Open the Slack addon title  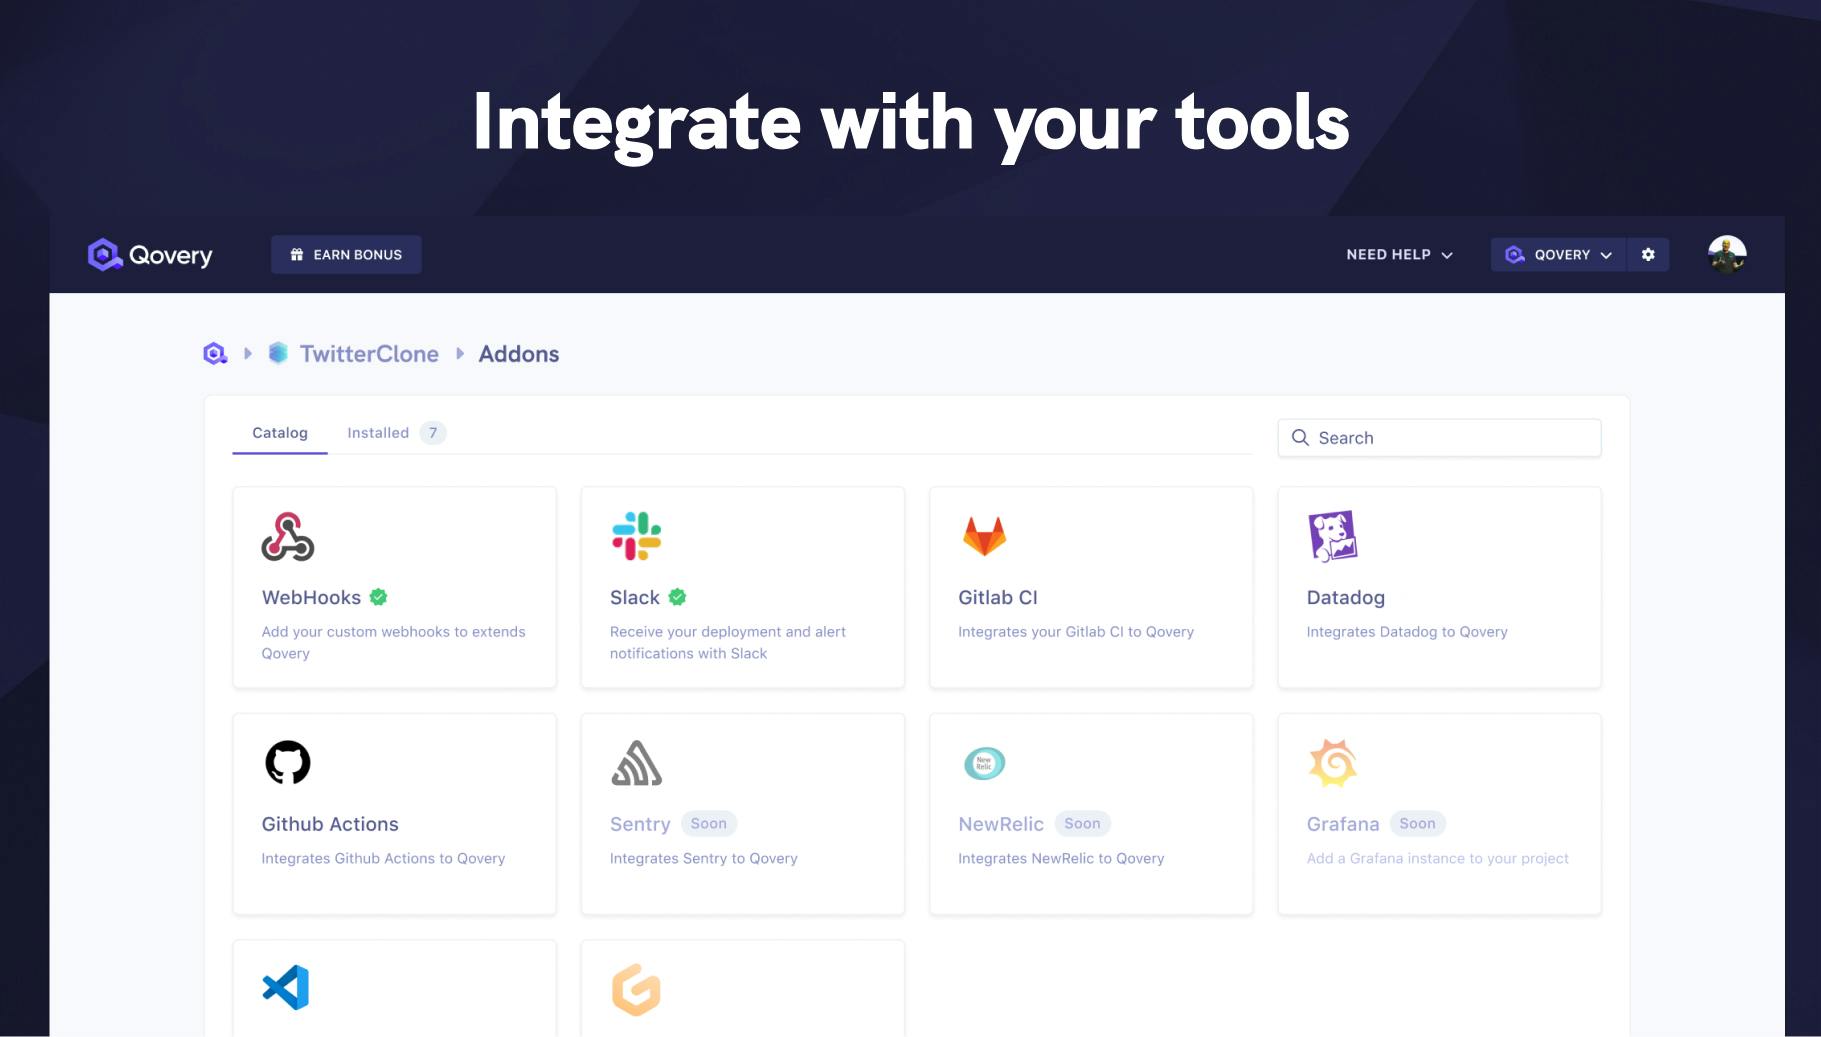[x=635, y=598]
